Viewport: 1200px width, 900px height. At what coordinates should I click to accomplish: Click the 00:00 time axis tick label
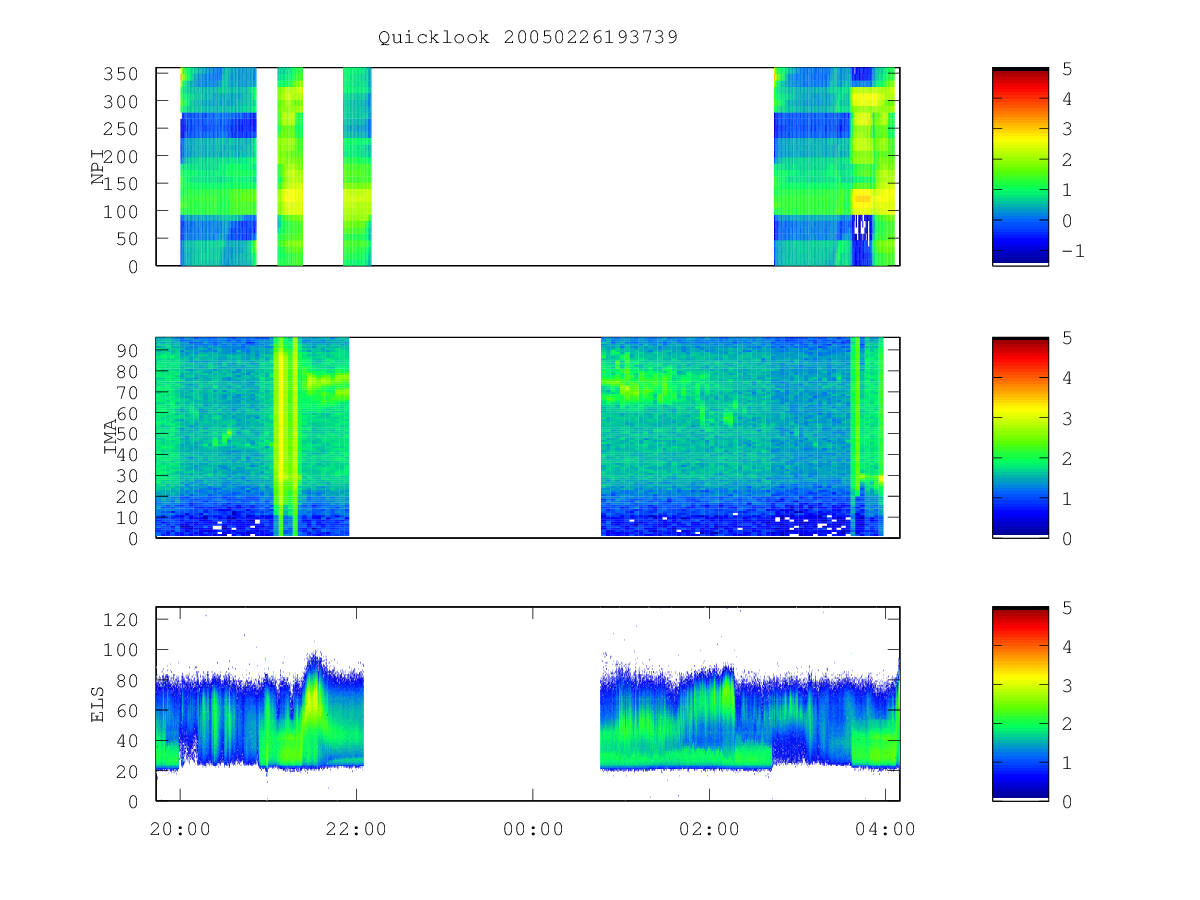pos(533,829)
